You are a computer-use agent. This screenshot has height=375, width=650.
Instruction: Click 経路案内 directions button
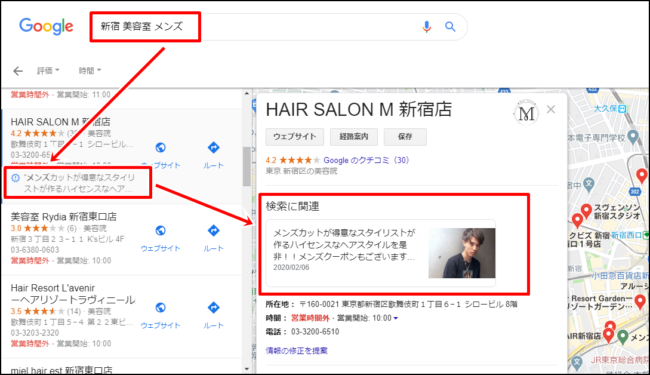(354, 137)
